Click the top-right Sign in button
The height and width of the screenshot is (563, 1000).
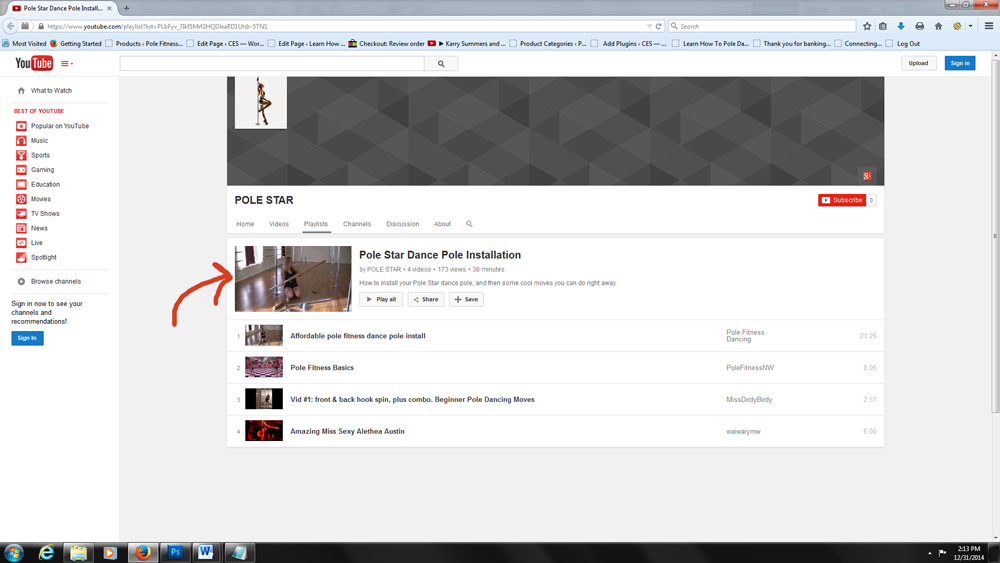point(960,63)
